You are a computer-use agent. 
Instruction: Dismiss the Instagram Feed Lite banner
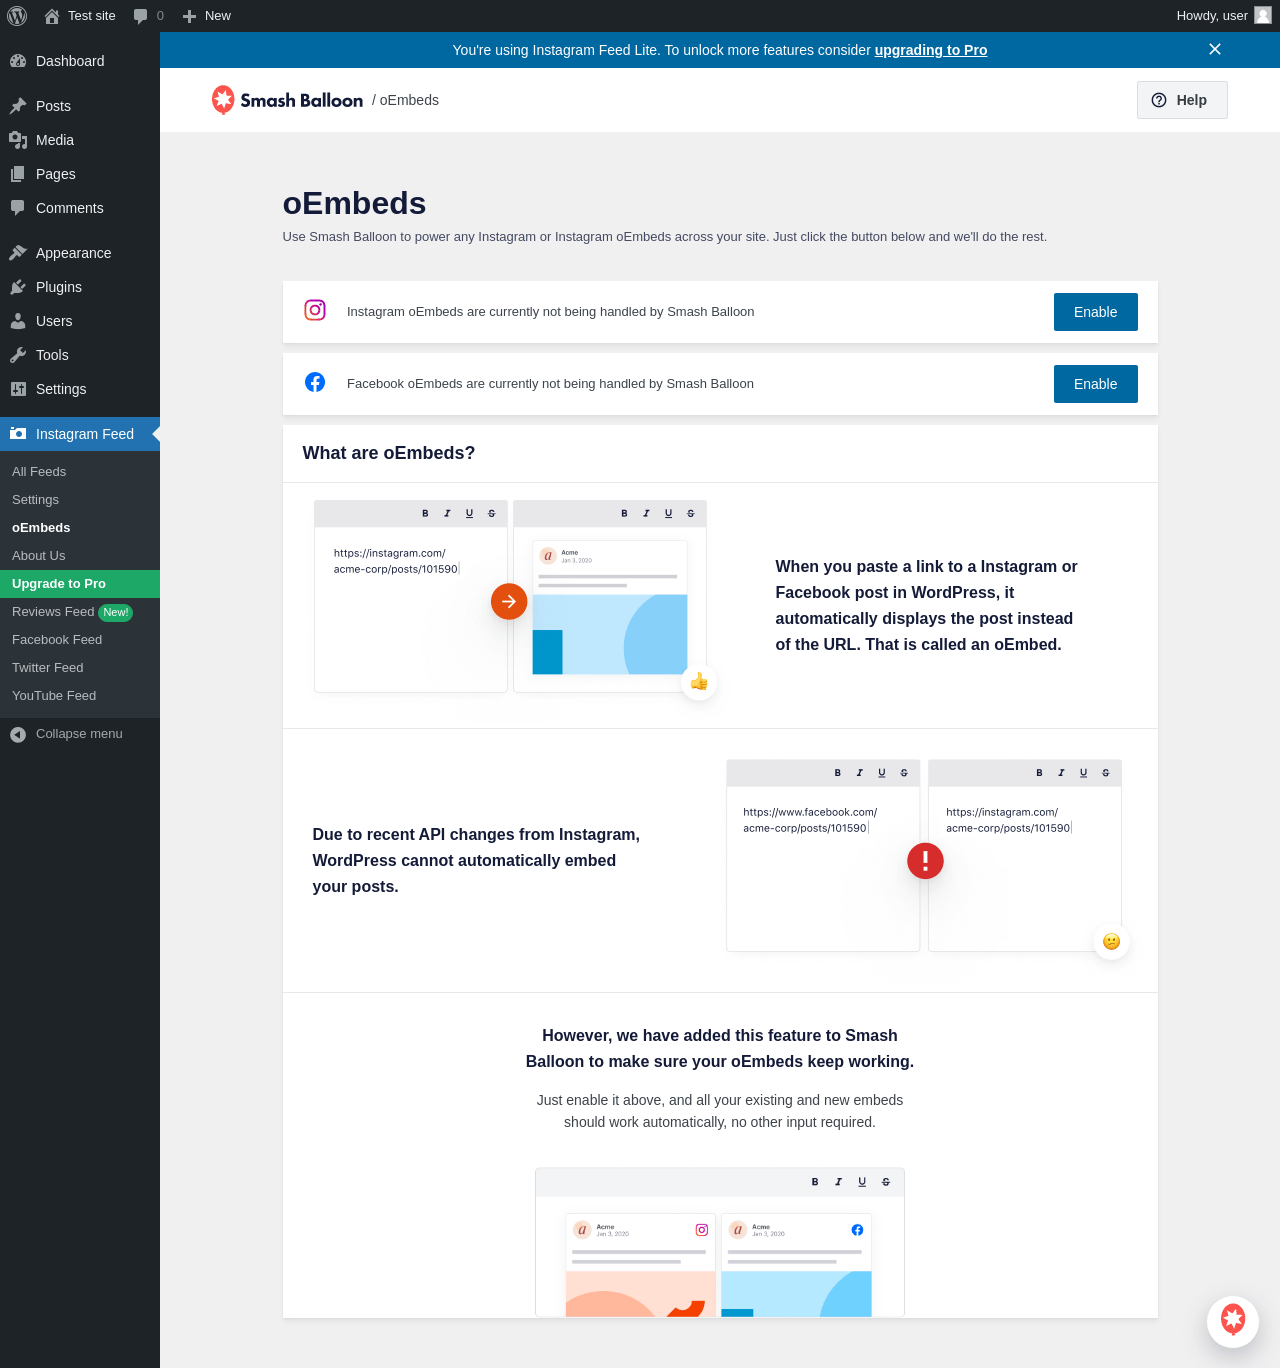tap(1215, 49)
